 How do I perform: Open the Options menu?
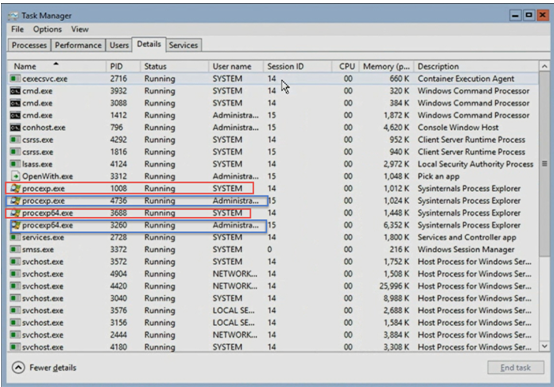47,29
